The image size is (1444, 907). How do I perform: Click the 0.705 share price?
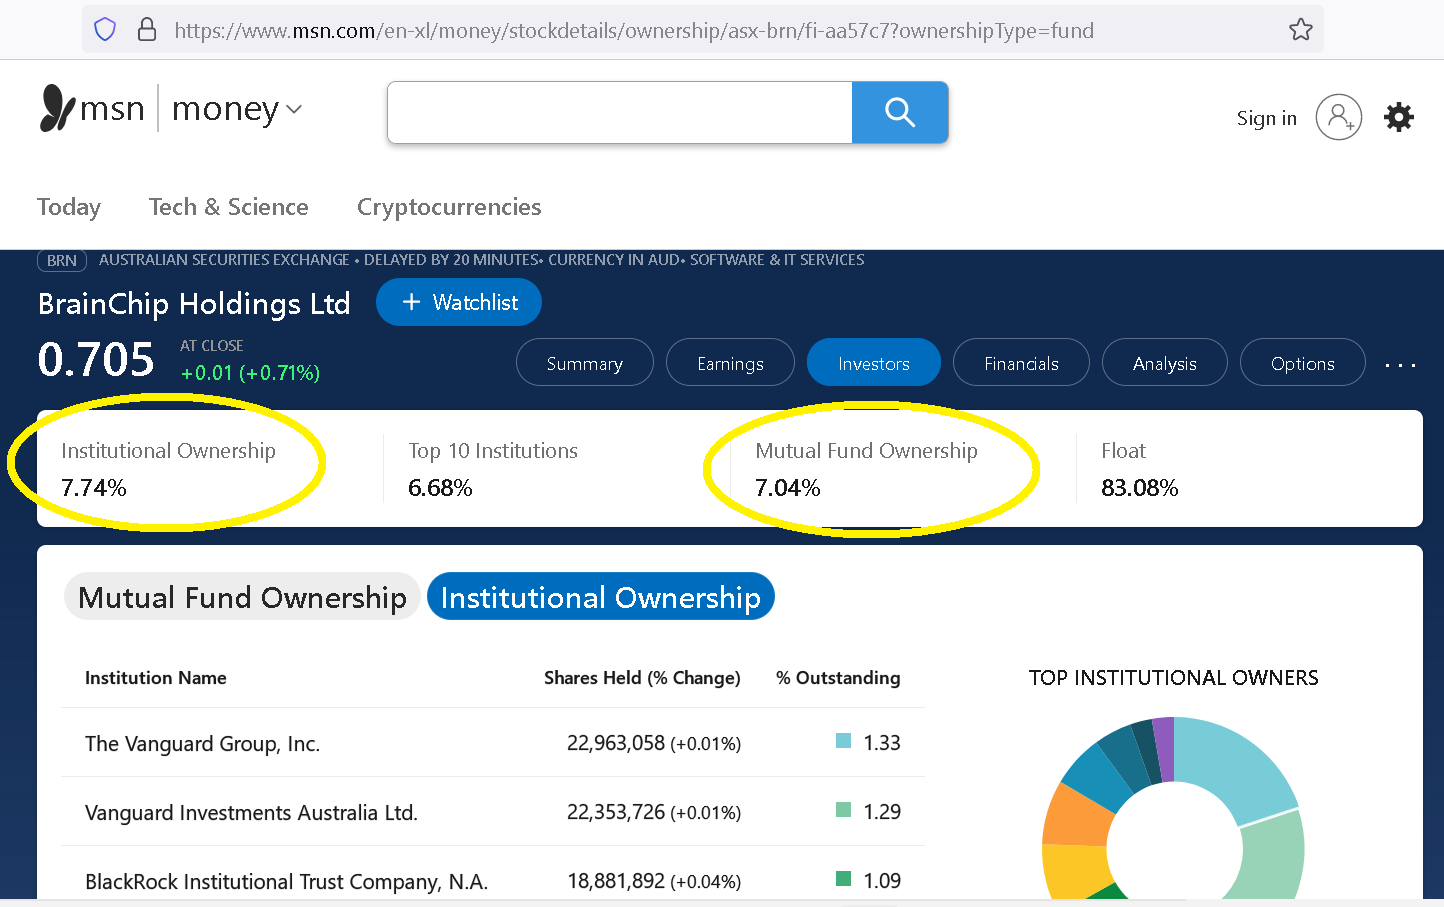96,359
